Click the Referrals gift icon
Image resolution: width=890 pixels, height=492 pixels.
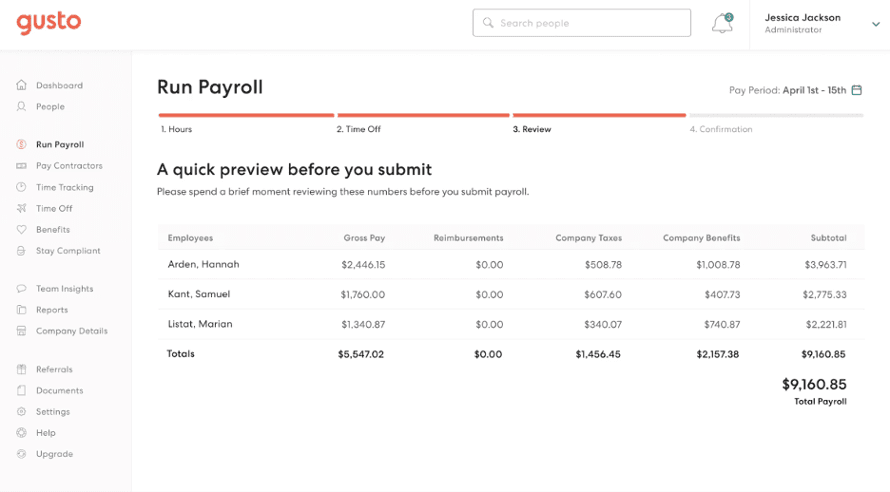(22, 369)
